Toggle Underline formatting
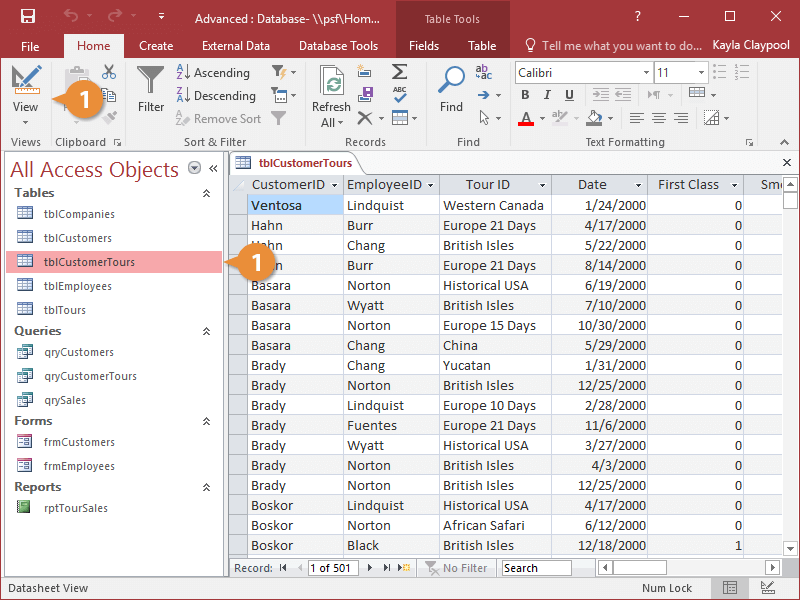The width and height of the screenshot is (800, 600). pos(569,94)
